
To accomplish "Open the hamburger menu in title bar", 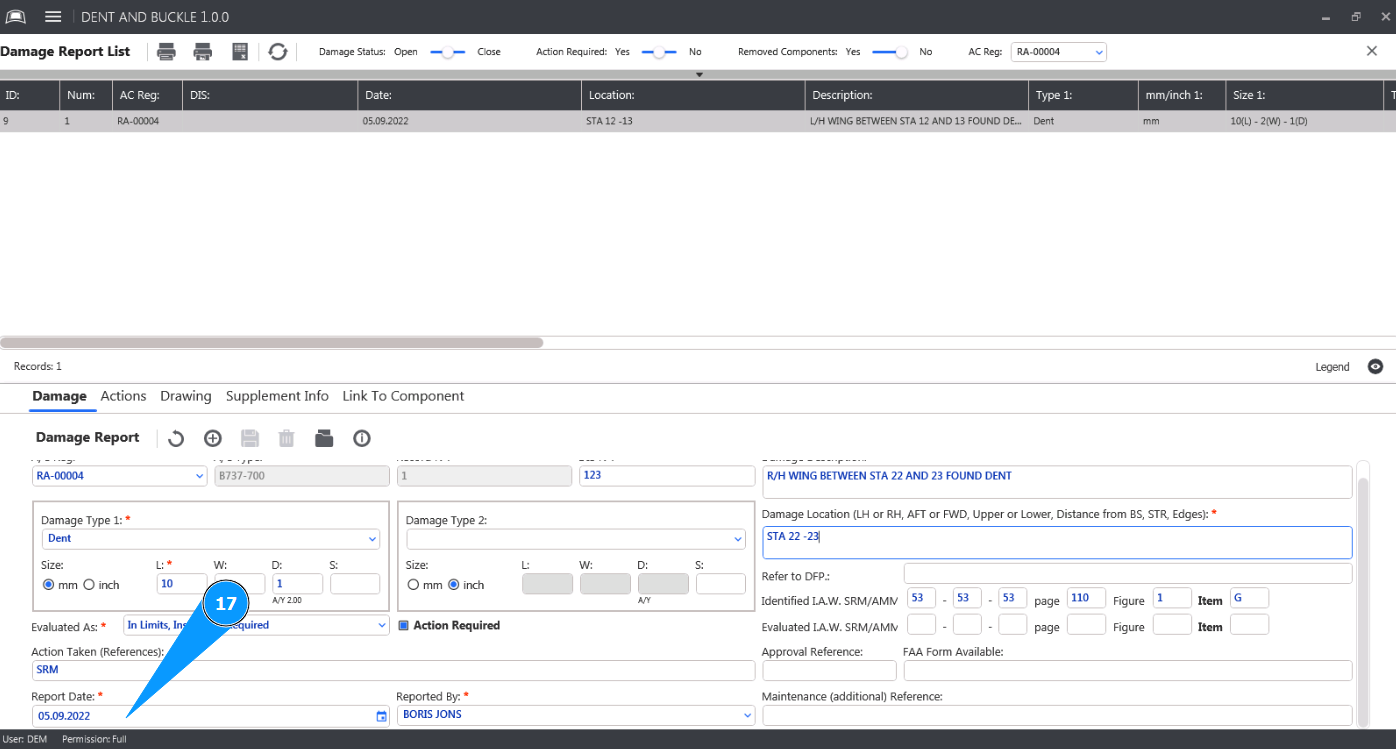I will [x=54, y=17].
